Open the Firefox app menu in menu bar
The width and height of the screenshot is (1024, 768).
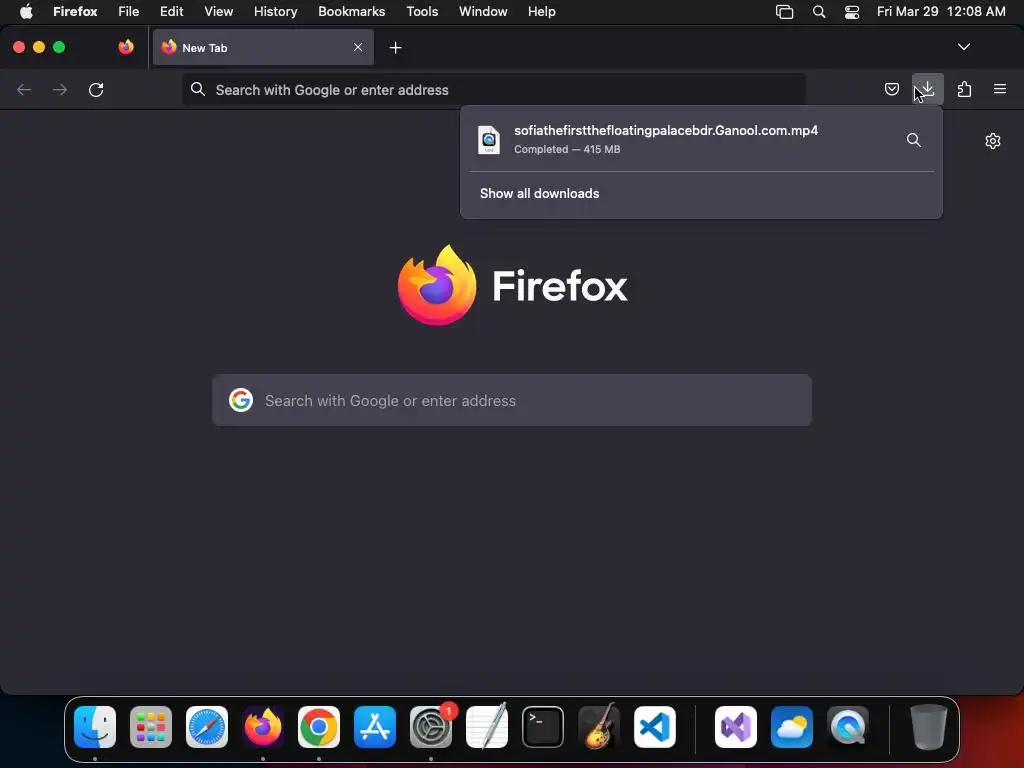click(75, 11)
